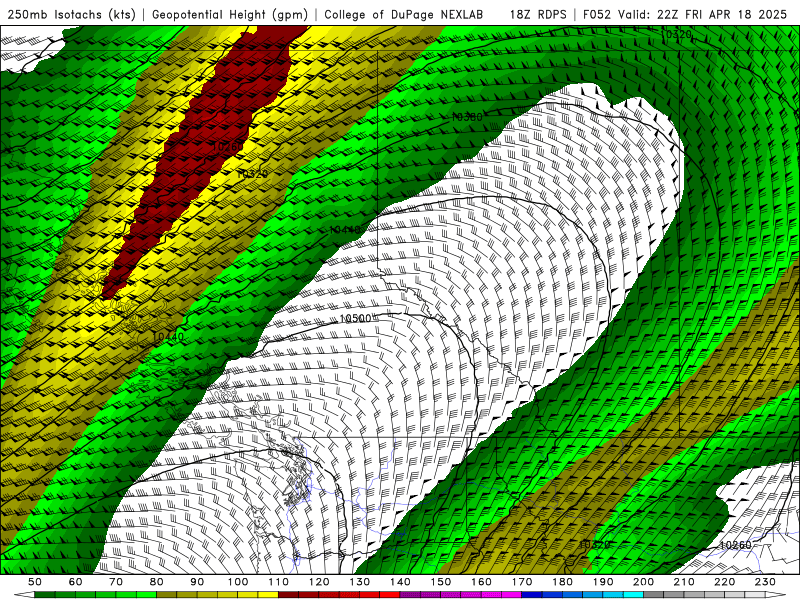
Task: Click the '250mb Isotachs (kts)' title text
Action: [x=72, y=14]
